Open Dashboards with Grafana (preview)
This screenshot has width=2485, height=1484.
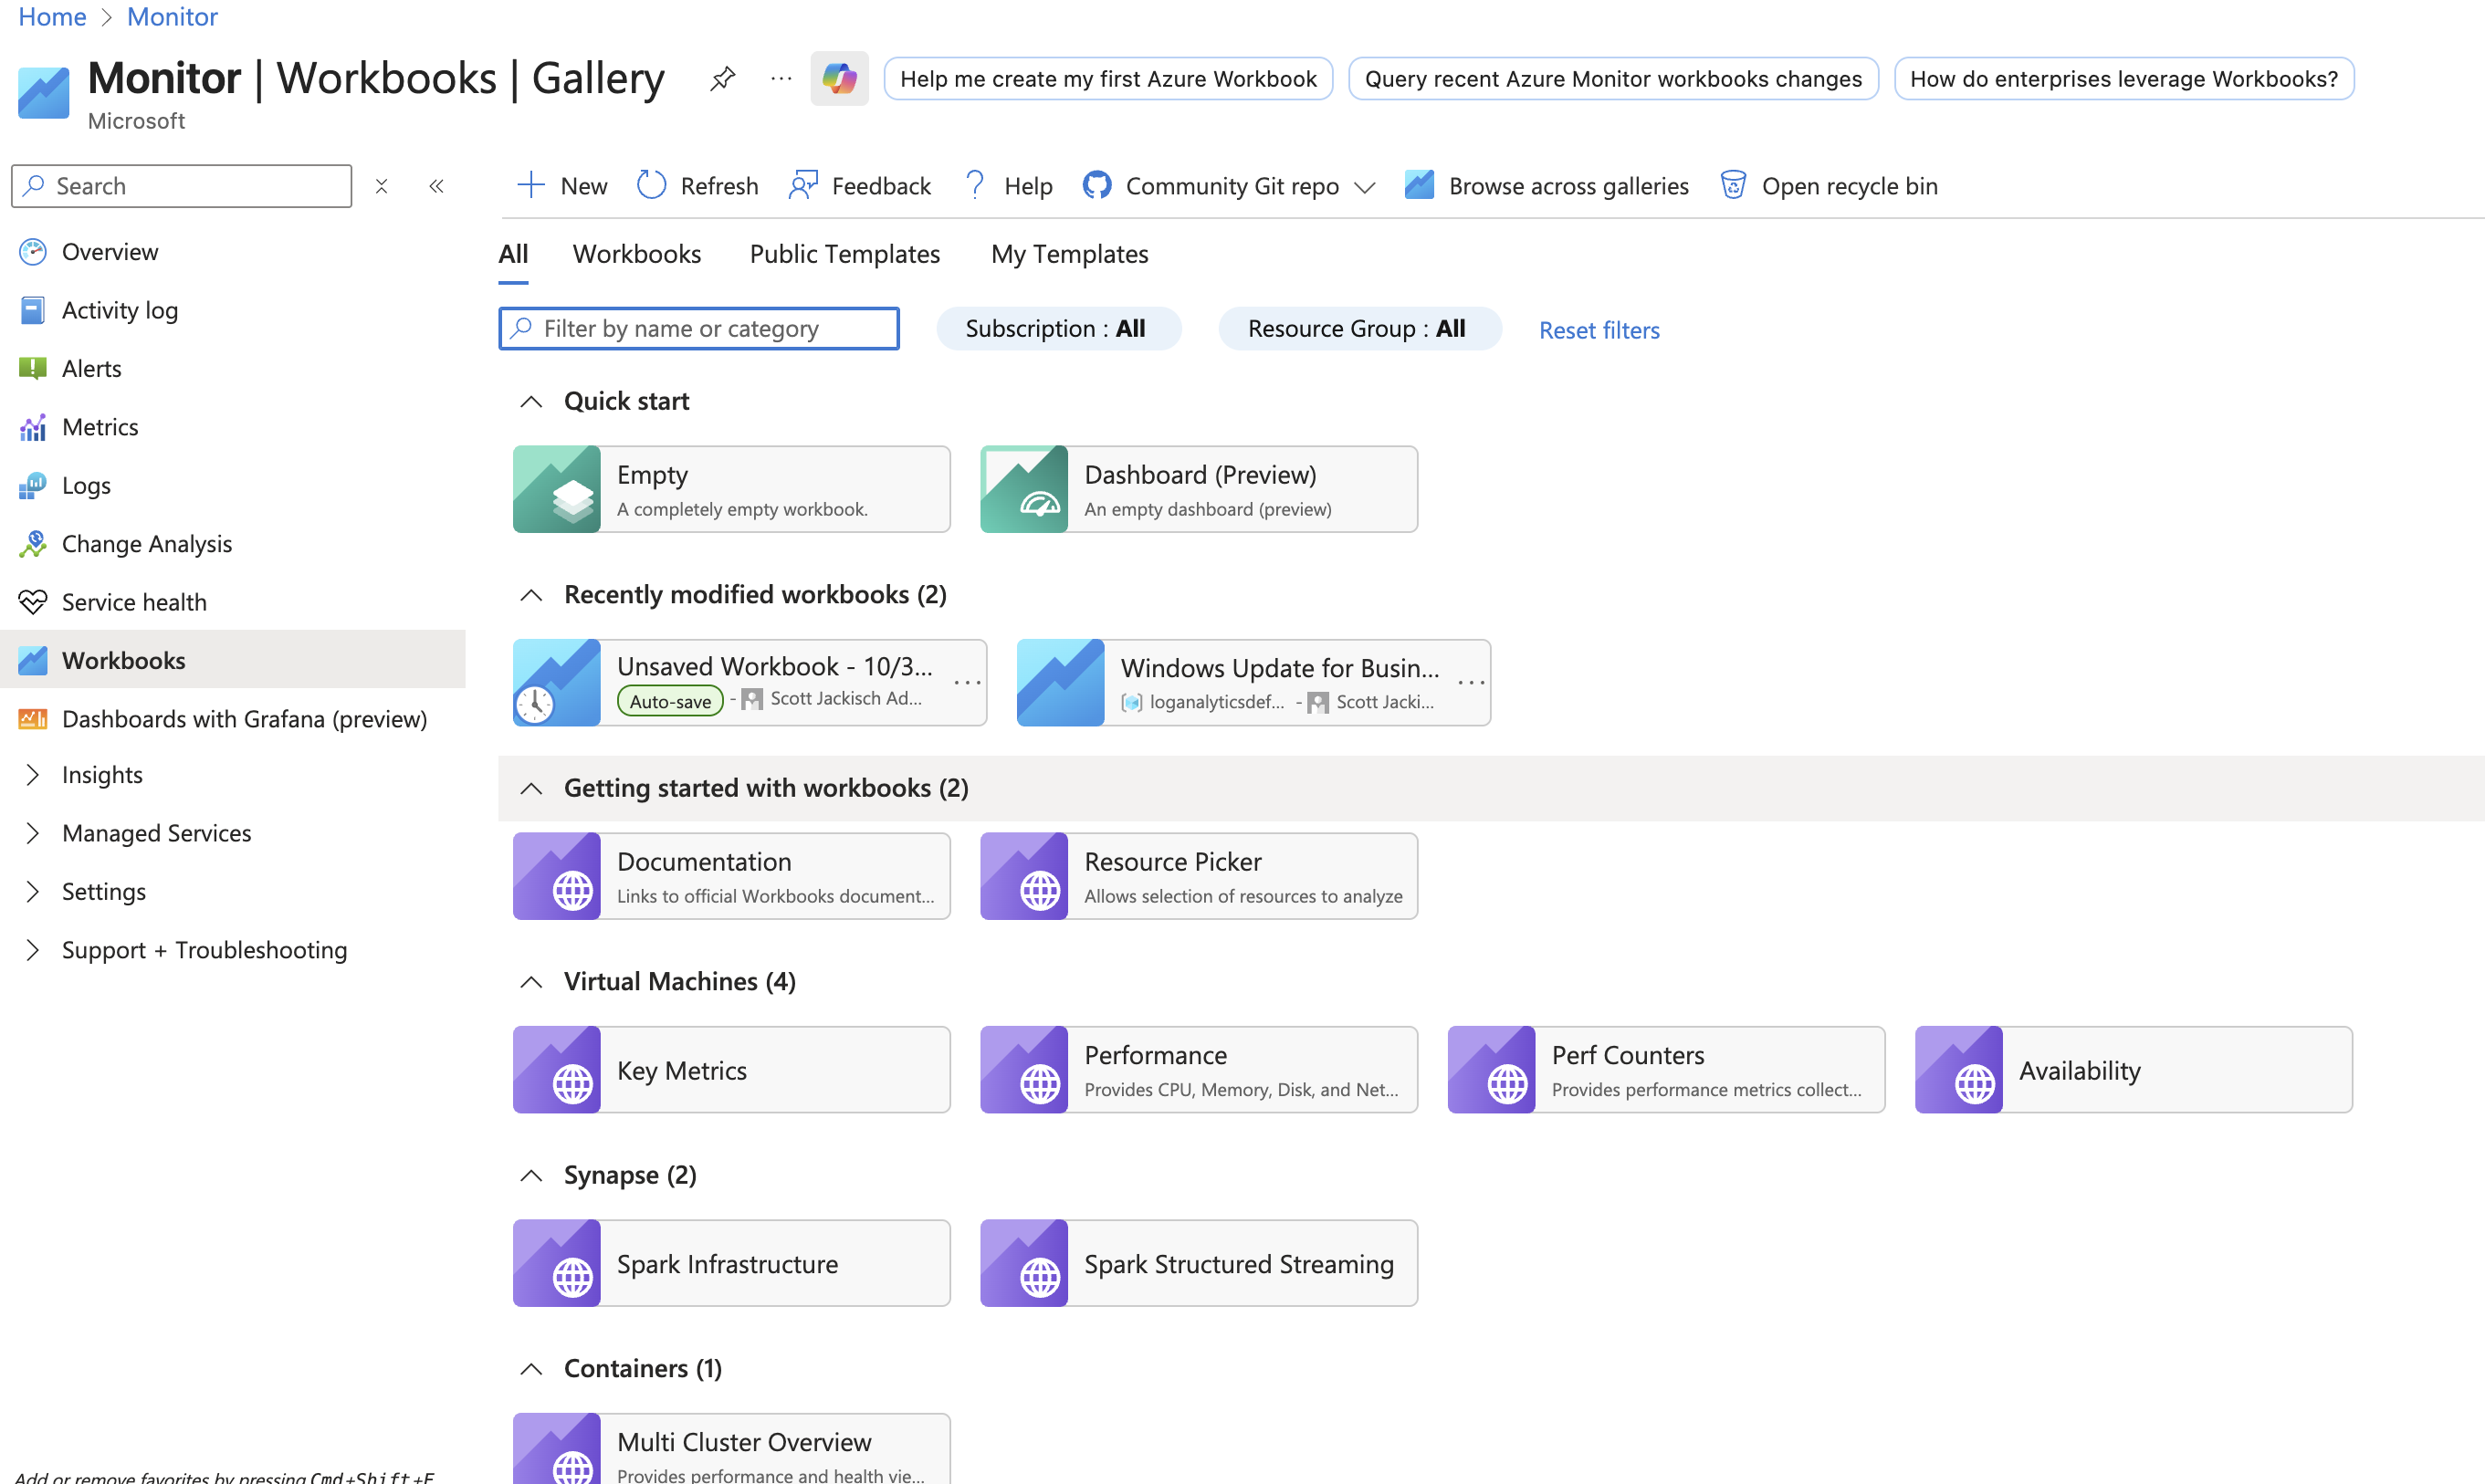(244, 718)
